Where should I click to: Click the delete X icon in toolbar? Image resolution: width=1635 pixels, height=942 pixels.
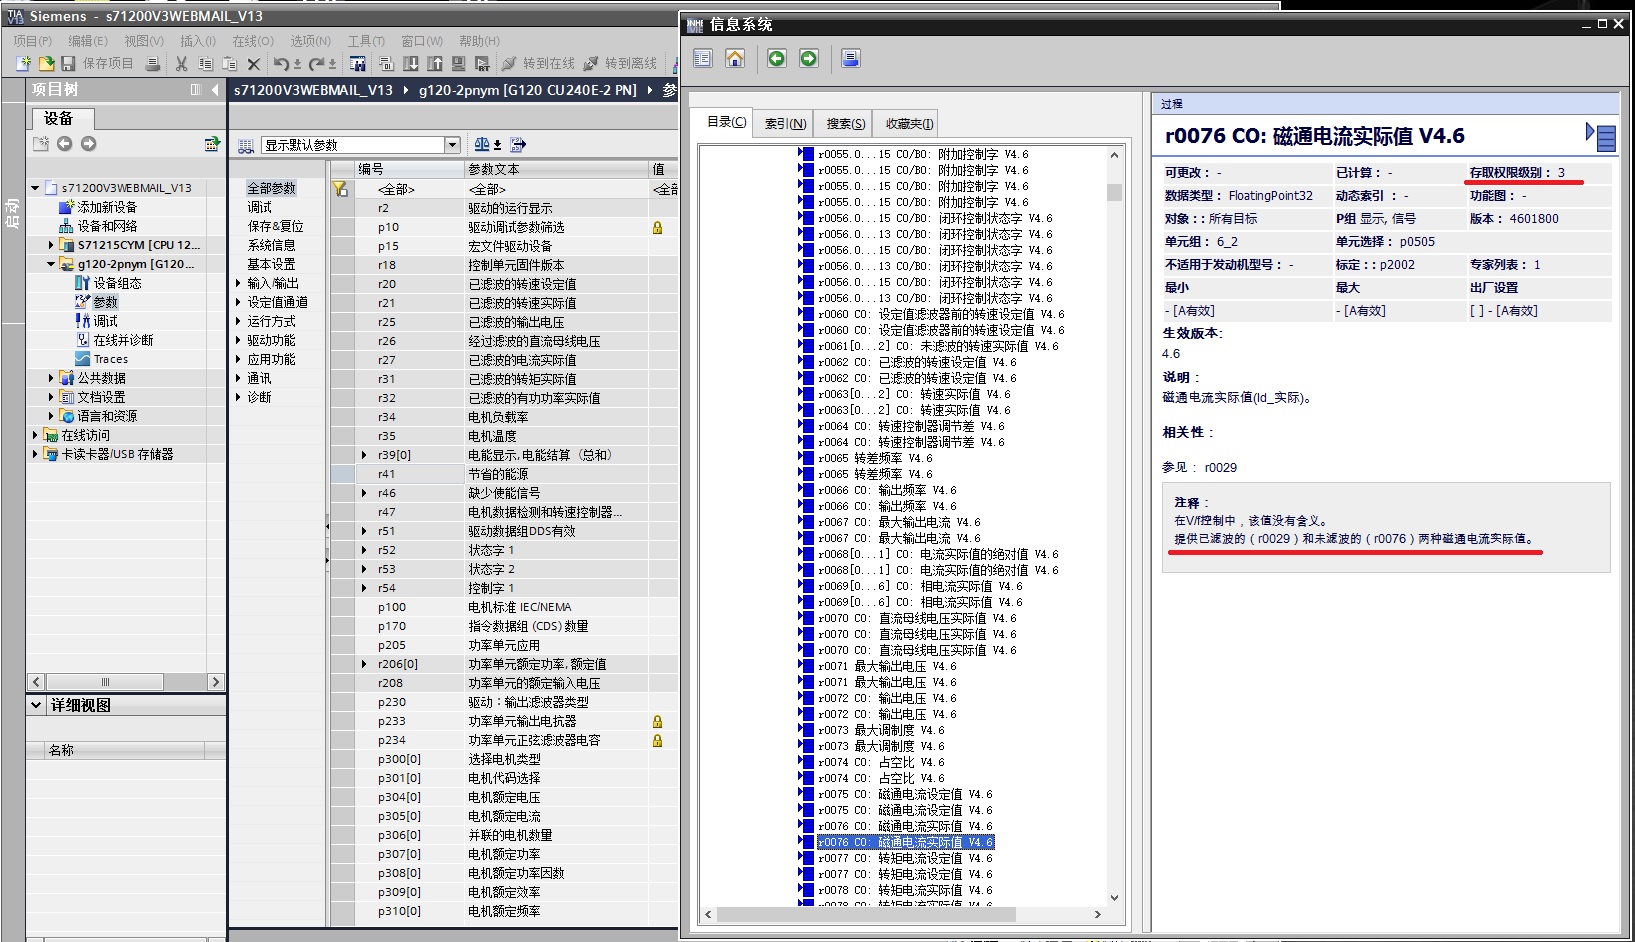pyautogui.click(x=254, y=63)
